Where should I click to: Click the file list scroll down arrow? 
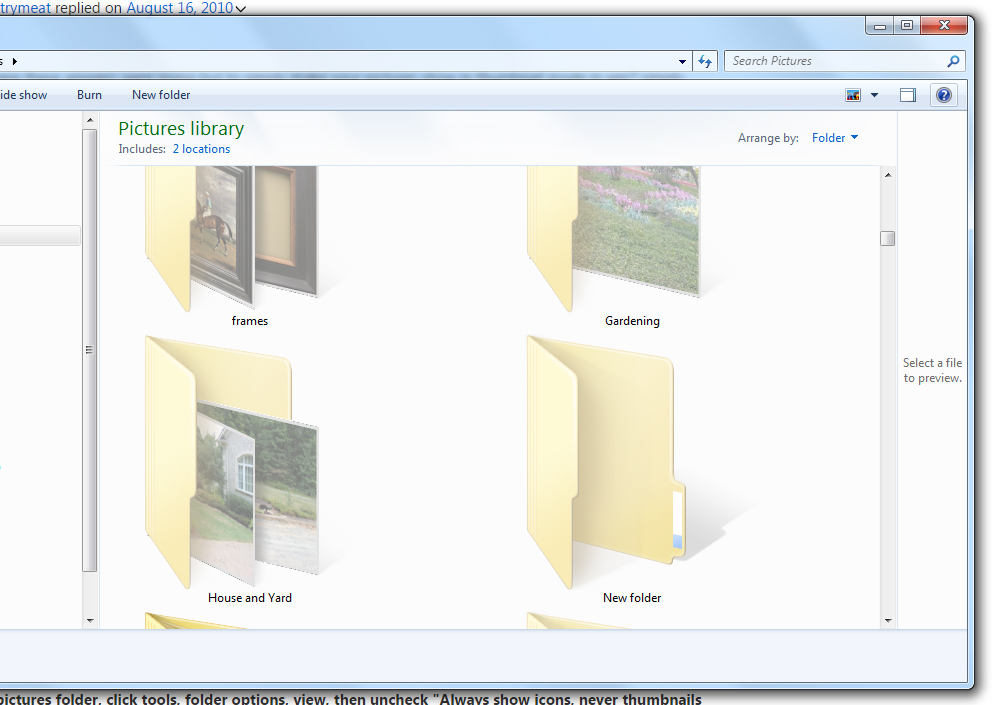click(888, 621)
